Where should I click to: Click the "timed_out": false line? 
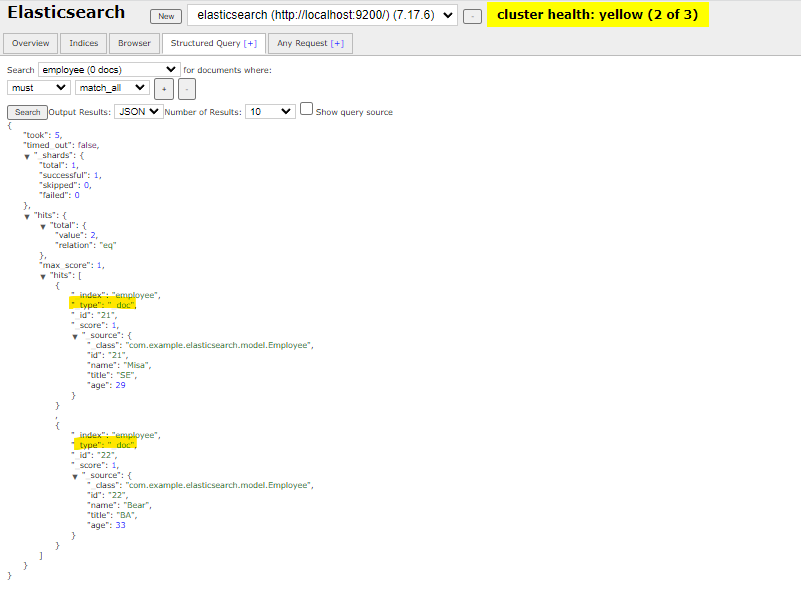tap(61, 145)
